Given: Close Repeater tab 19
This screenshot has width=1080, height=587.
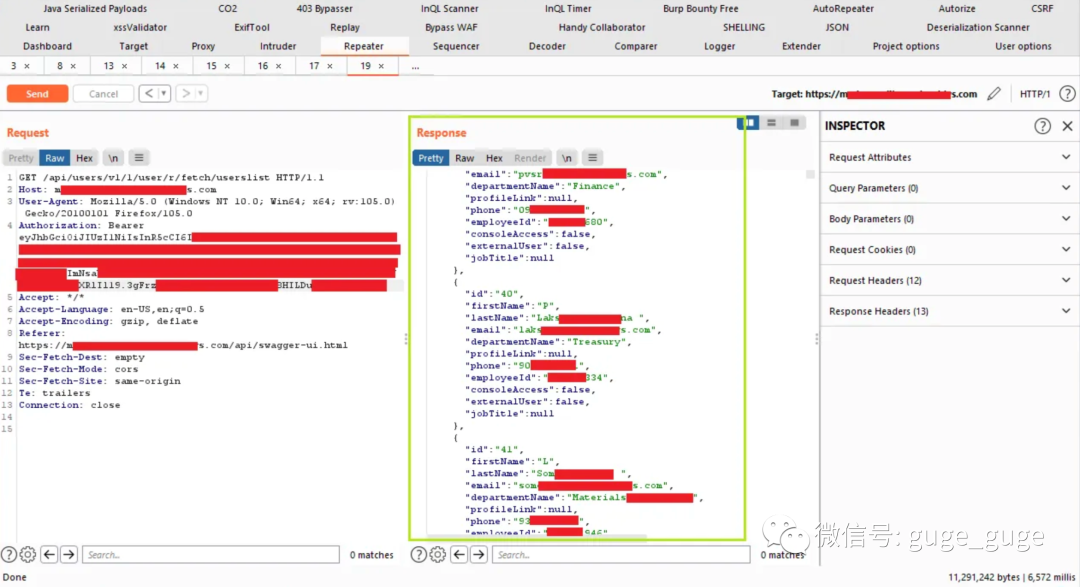Looking at the screenshot, I should [381, 66].
